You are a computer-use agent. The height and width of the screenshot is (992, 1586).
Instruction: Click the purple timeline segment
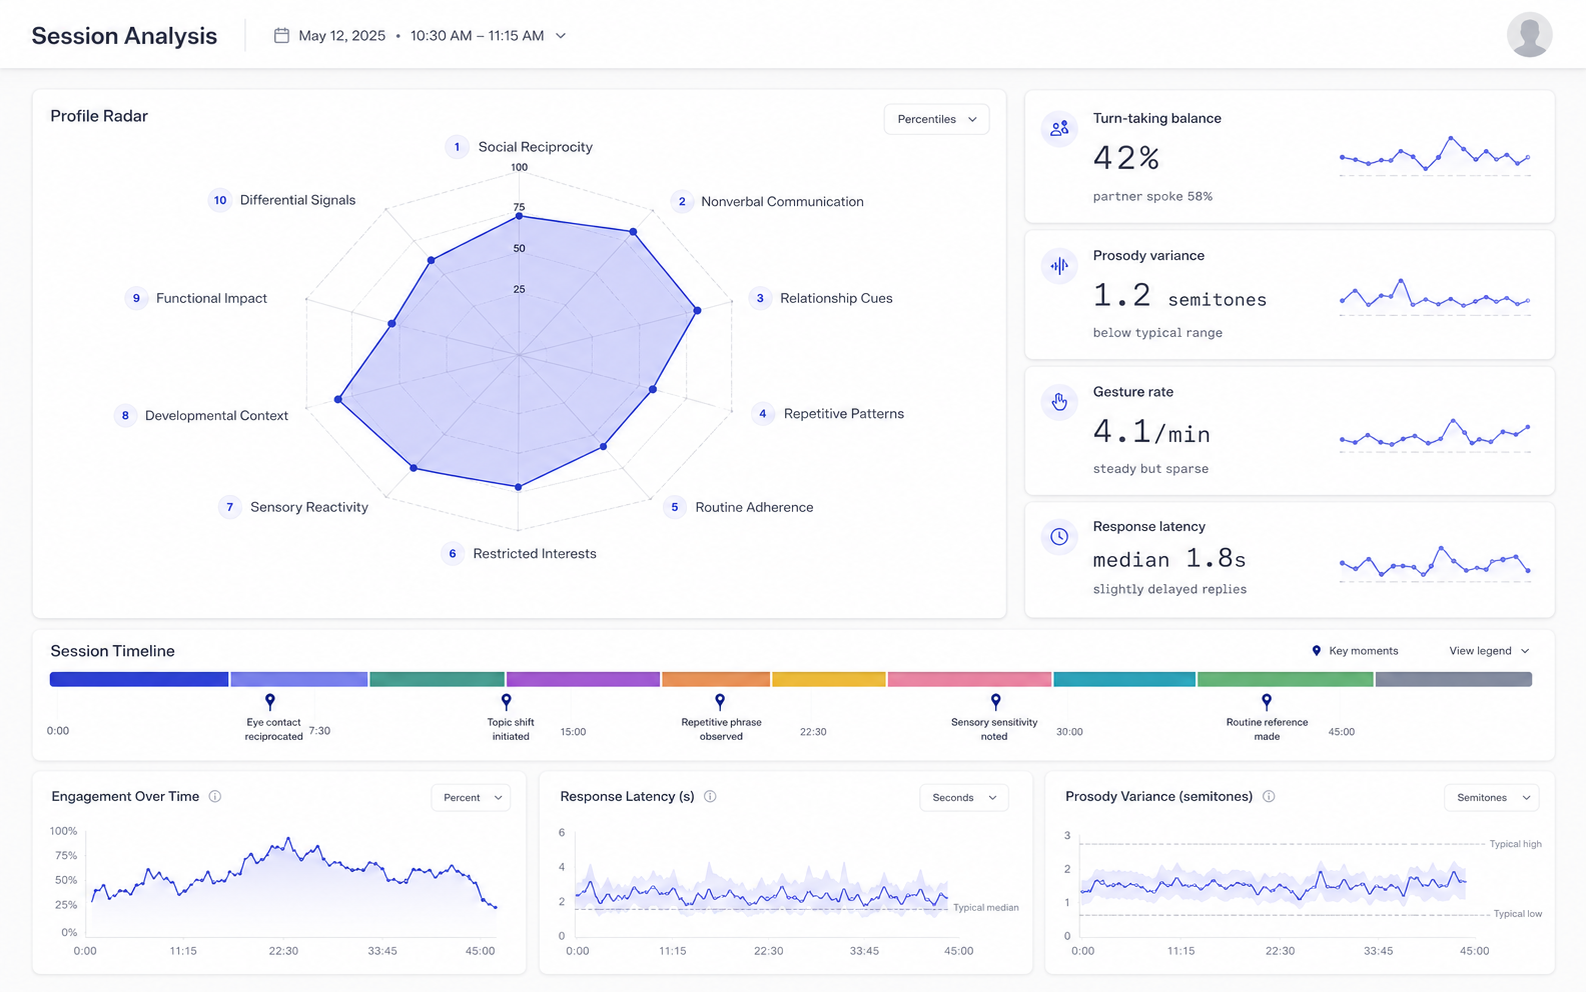[583, 679]
